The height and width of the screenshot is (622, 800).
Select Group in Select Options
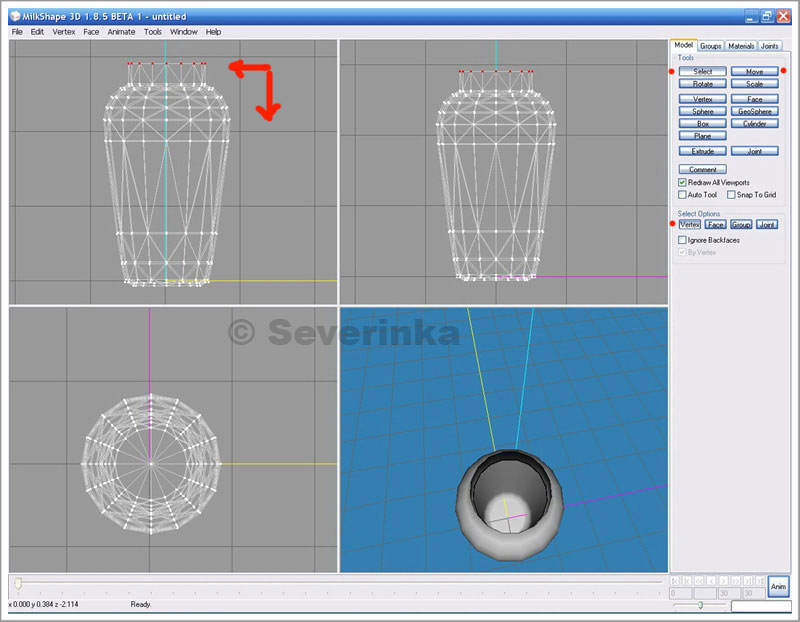point(741,225)
